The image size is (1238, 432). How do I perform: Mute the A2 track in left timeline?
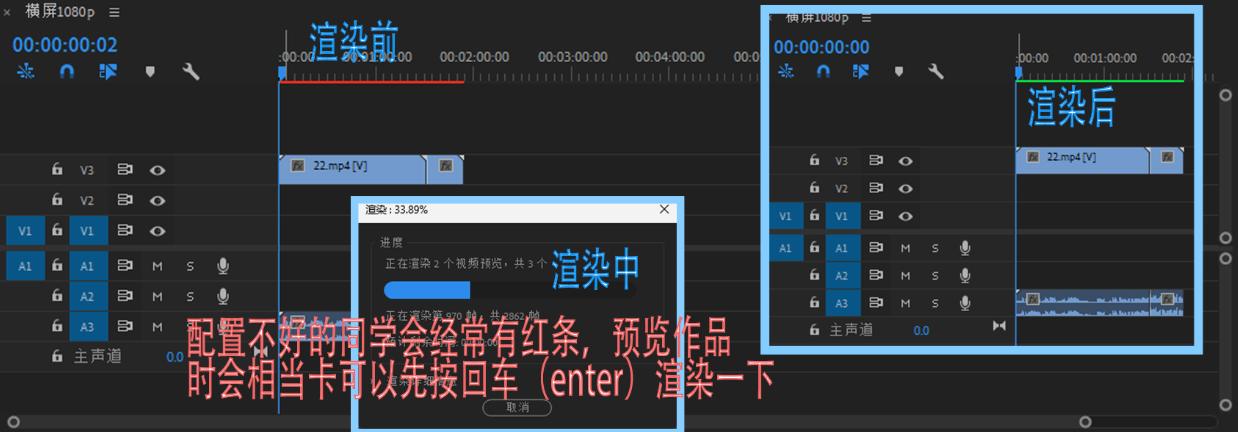click(x=157, y=296)
